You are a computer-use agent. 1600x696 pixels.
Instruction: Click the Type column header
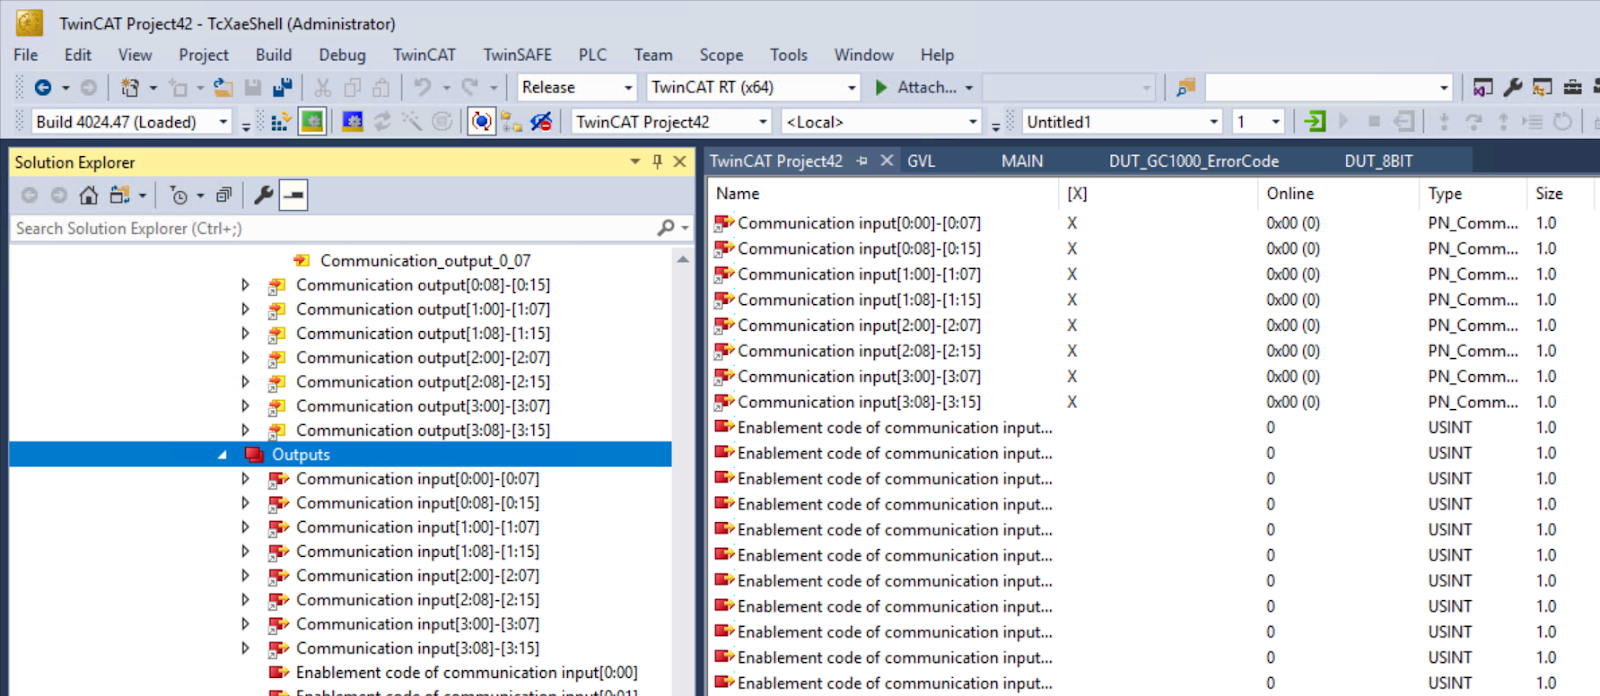point(1473,194)
